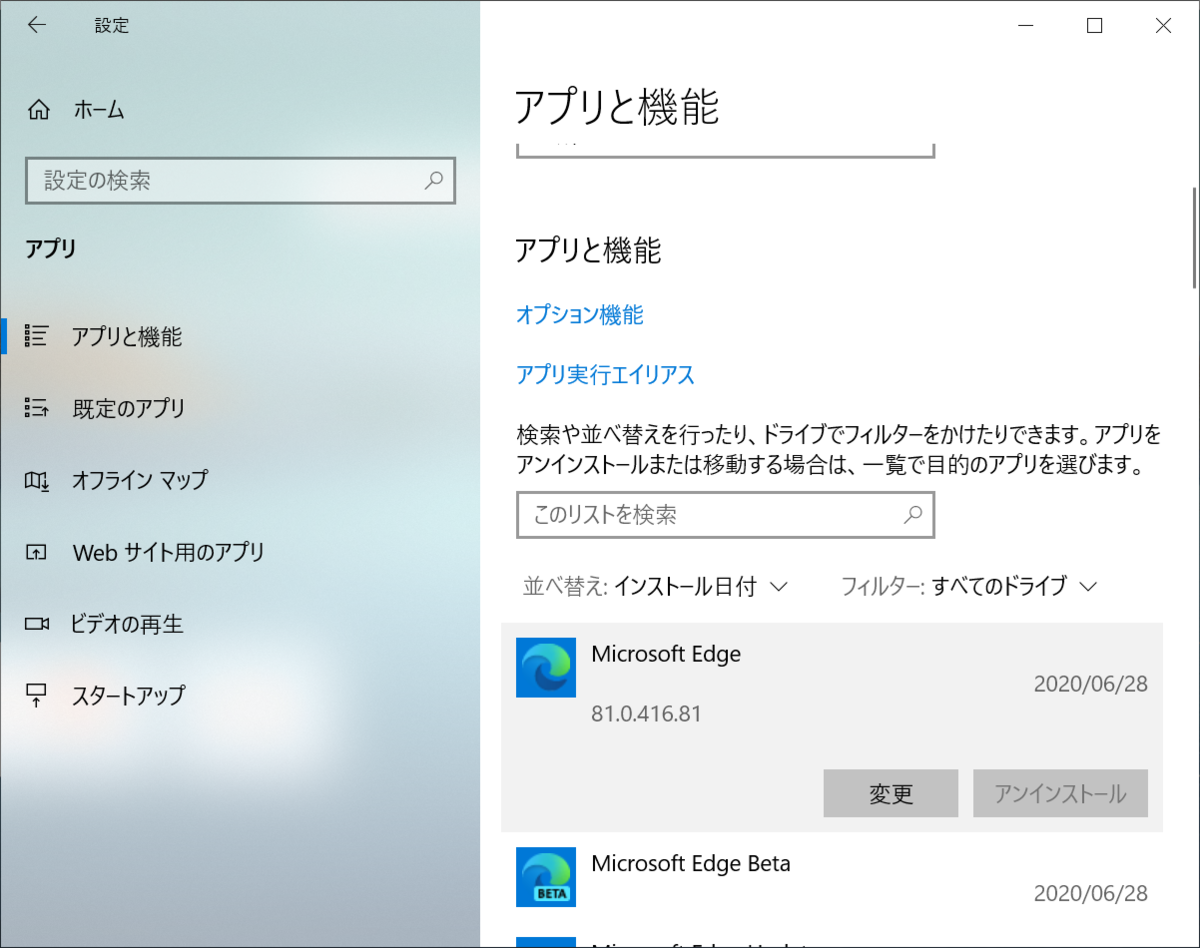Click the vertical scrollbar thumb
This screenshot has width=1200, height=948.
[x=1194, y=237]
